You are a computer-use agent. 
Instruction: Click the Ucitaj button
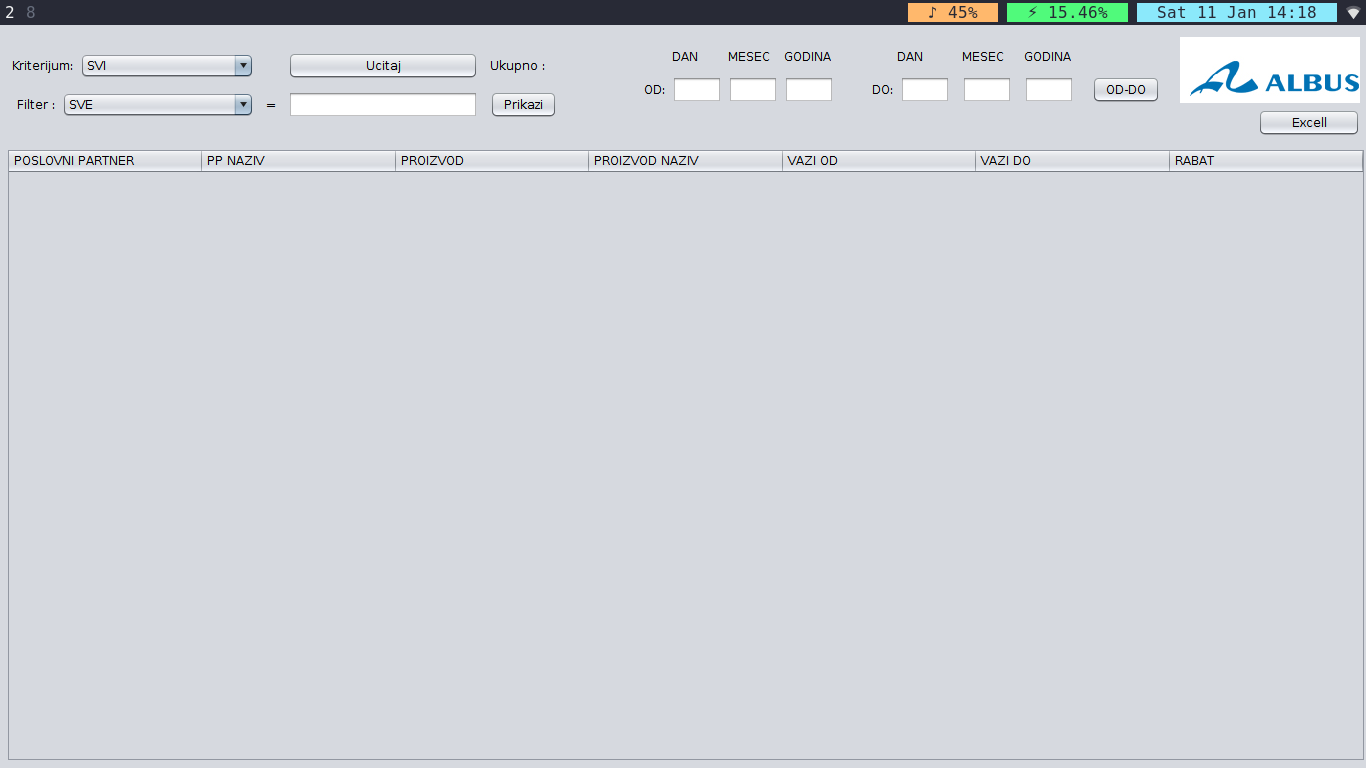tap(383, 66)
